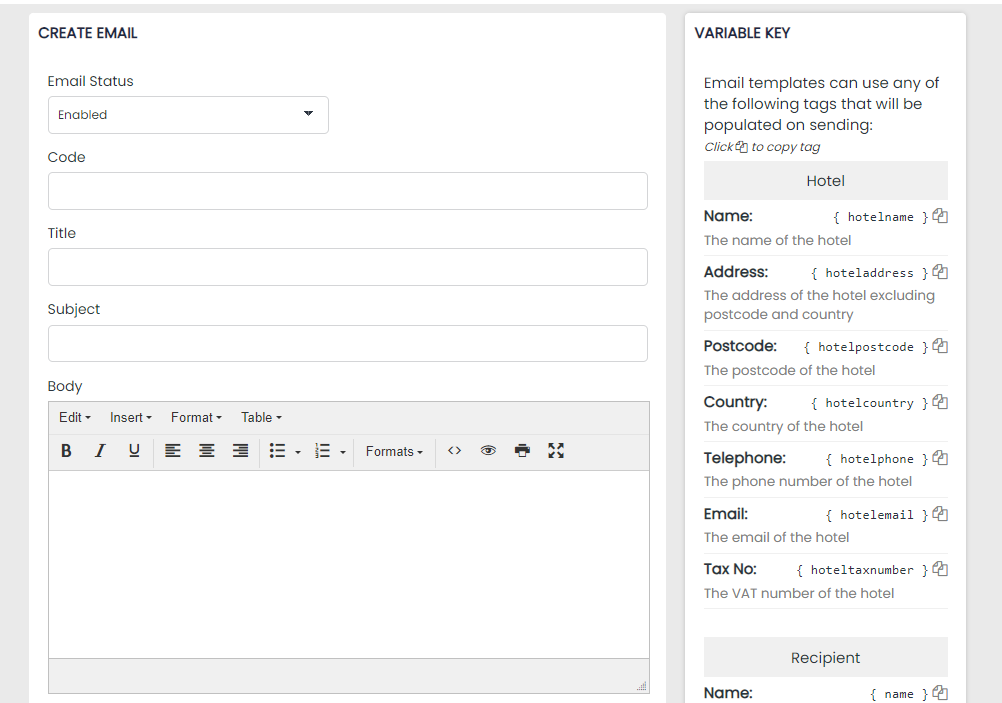Image resolution: width=1002 pixels, height=703 pixels.
Task: Print the email body content
Action: click(522, 451)
